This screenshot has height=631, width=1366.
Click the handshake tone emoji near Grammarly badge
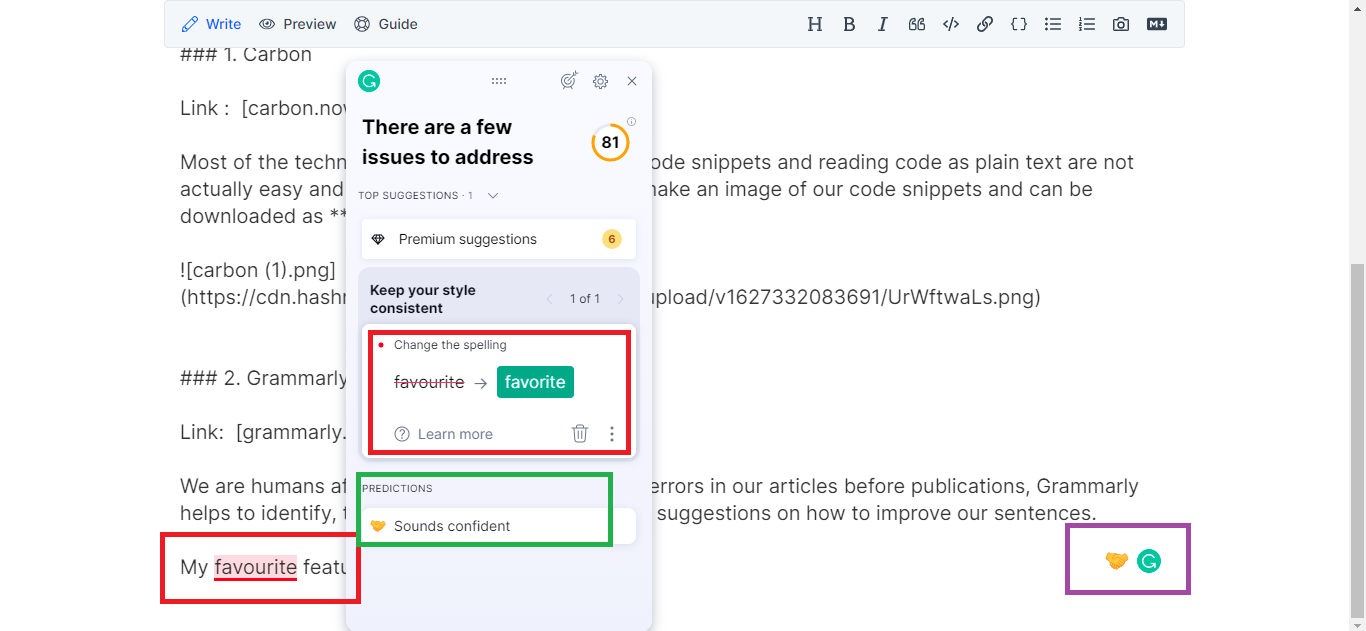[x=1116, y=561]
